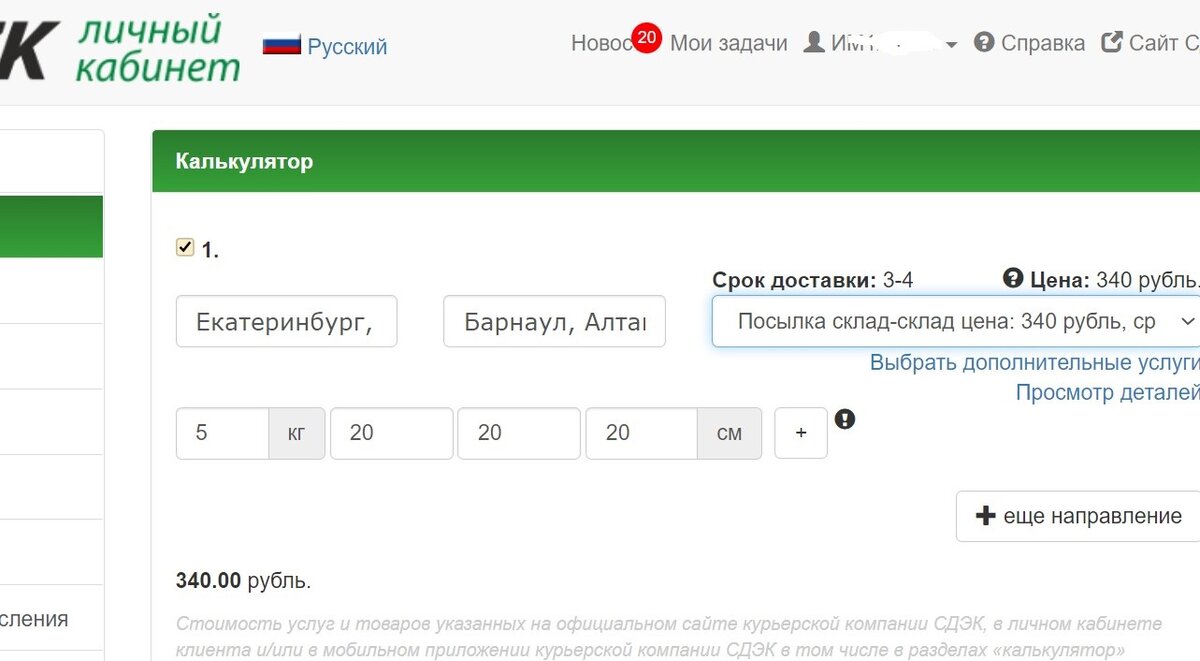Viewport: 1200px width, 661px height.
Task: Click the exclamation warning icon near dimensions
Action: pyautogui.click(x=845, y=420)
